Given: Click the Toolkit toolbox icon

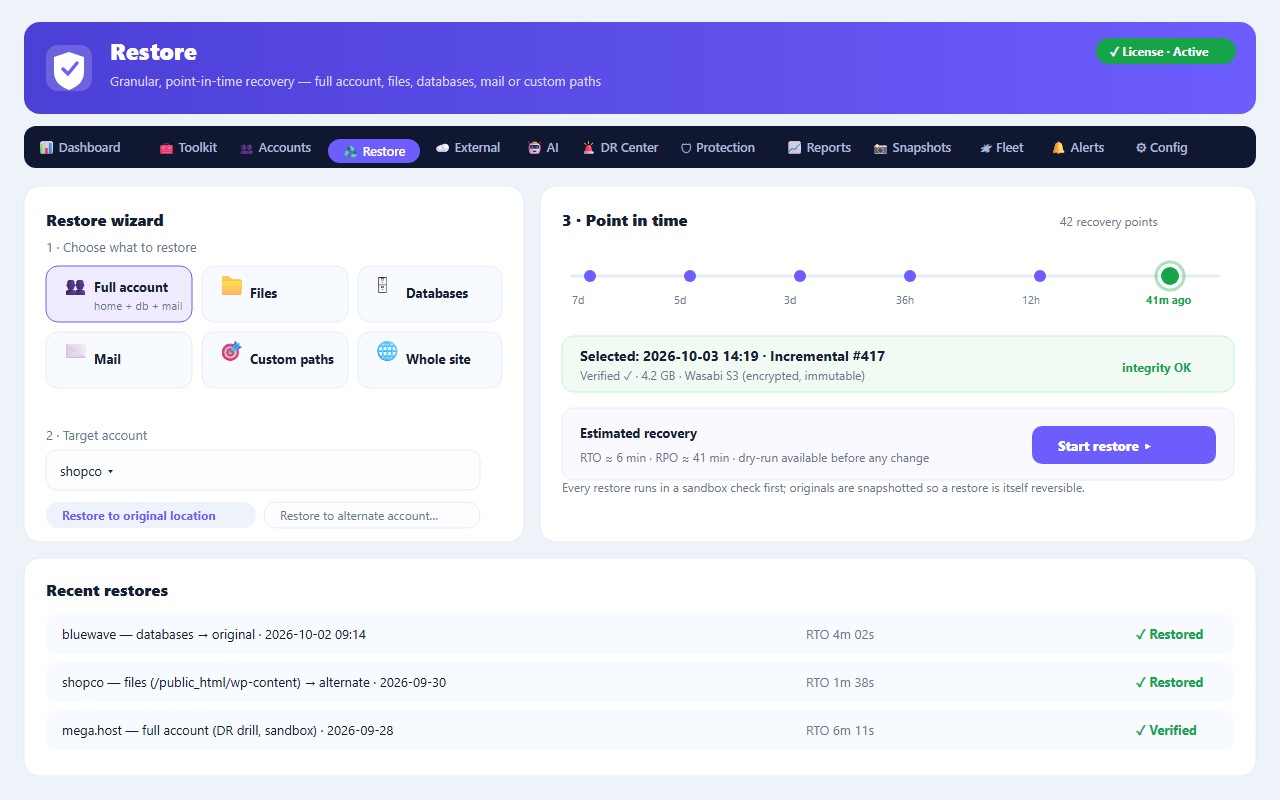Looking at the screenshot, I should point(166,148).
